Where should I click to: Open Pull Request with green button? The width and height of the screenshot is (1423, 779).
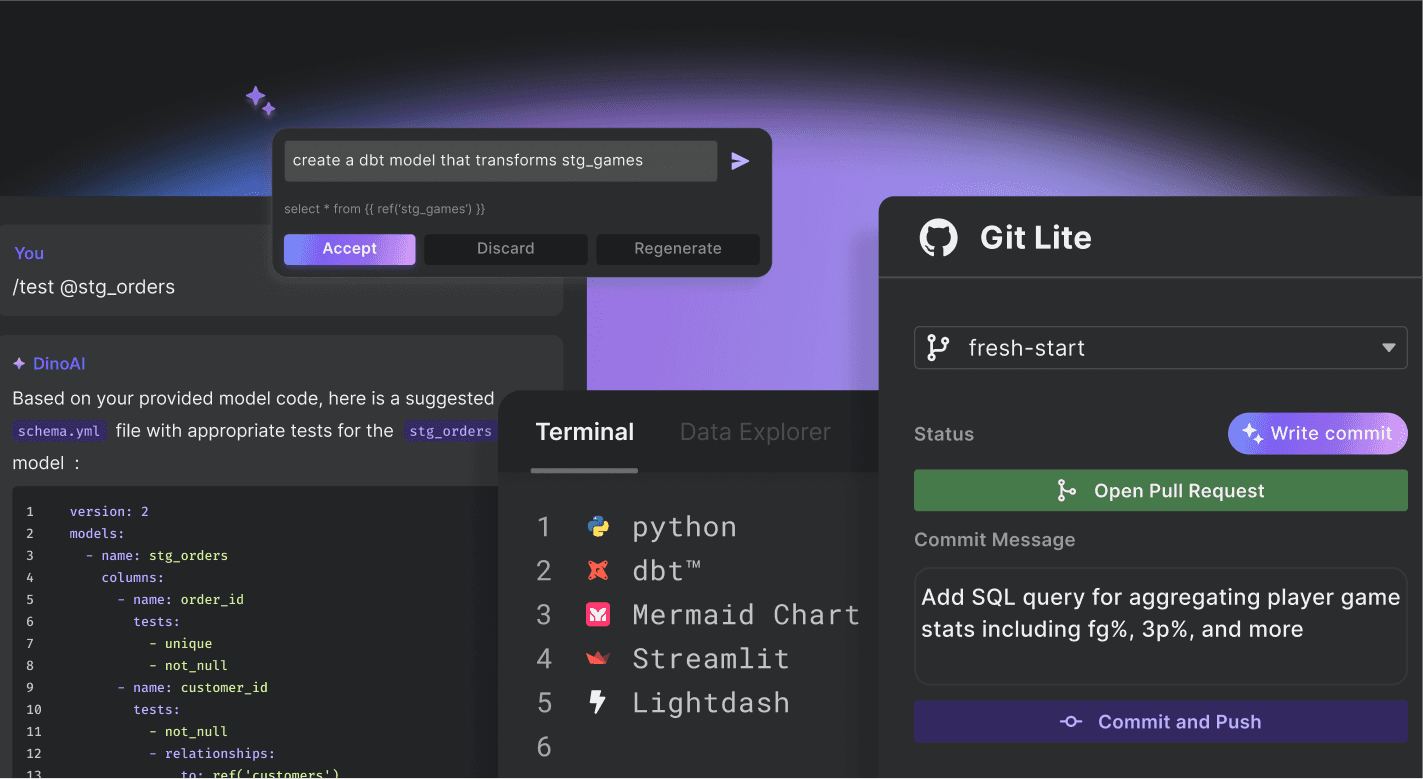1160,491
